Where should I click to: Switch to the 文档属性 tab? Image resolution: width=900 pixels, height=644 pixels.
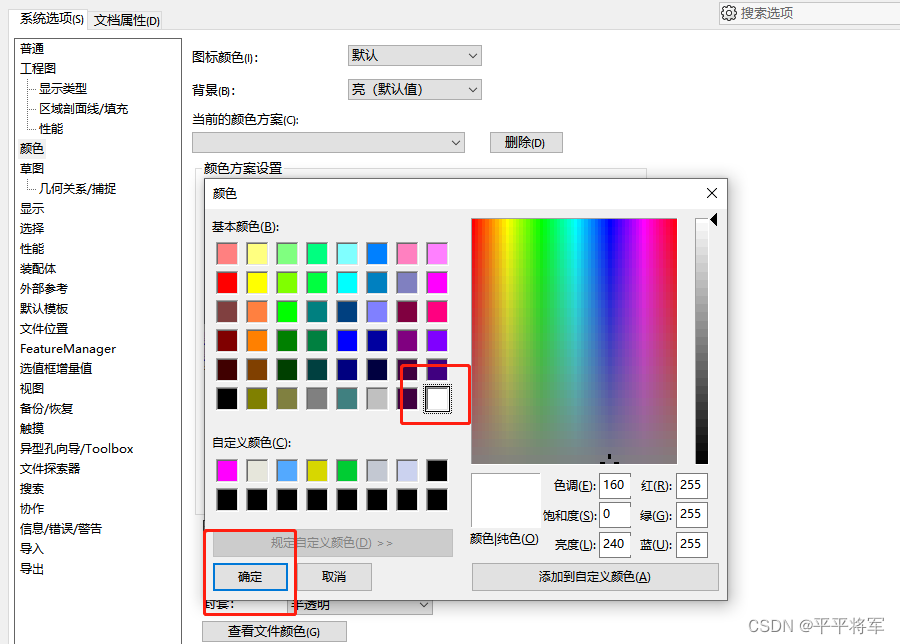coord(125,19)
